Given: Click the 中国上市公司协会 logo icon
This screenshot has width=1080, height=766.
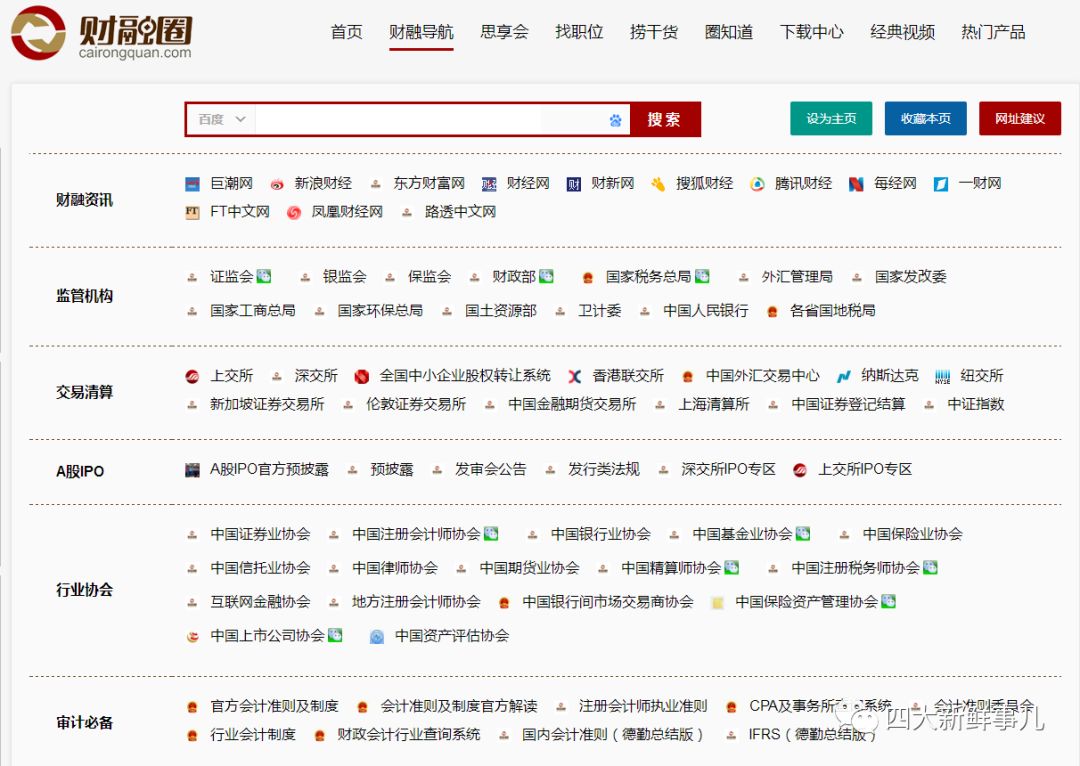Looking at the screenshot, I should click(192, 636).
